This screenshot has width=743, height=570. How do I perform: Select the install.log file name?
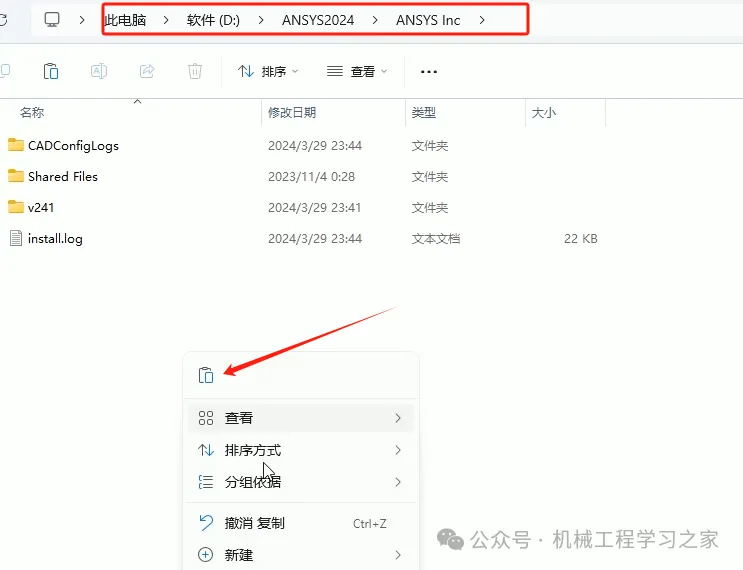coord(55,238)
